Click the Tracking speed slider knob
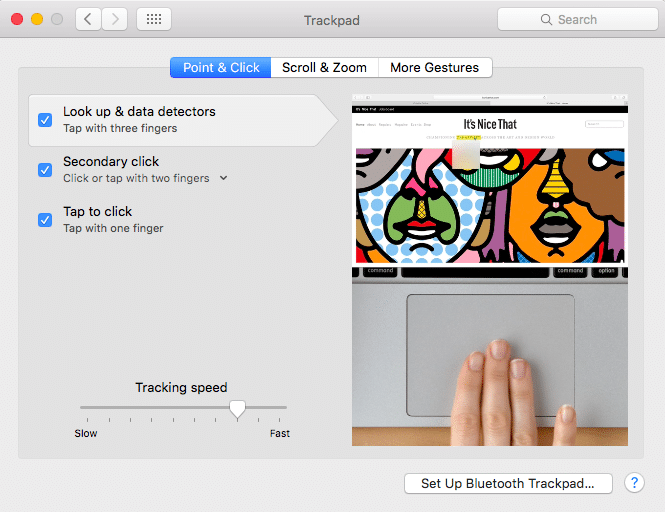The height and width of the screenshot is (512, 665). (238, 409)
